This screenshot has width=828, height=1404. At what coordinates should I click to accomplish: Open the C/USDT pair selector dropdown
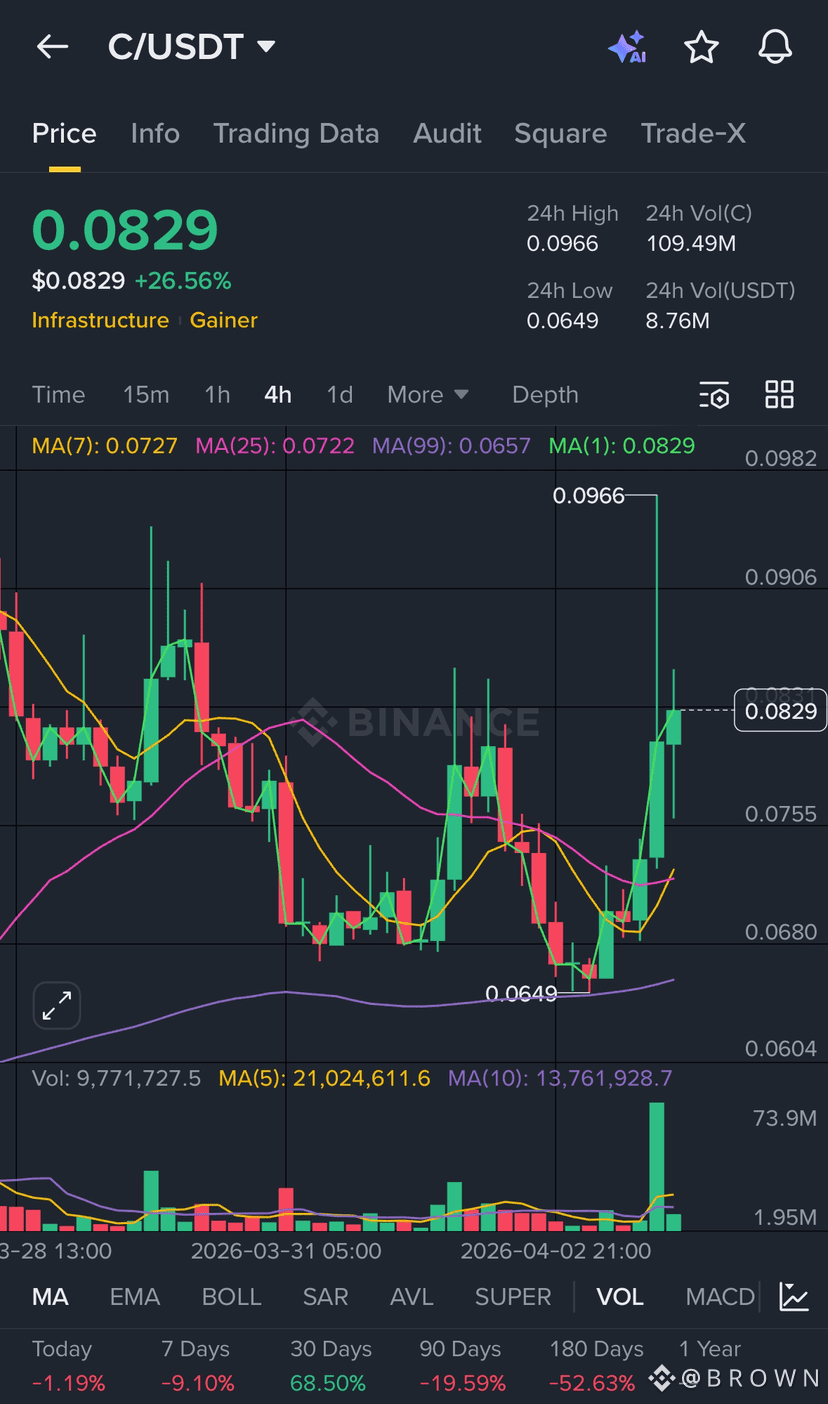pyautogui.click(x=192, y=47)
